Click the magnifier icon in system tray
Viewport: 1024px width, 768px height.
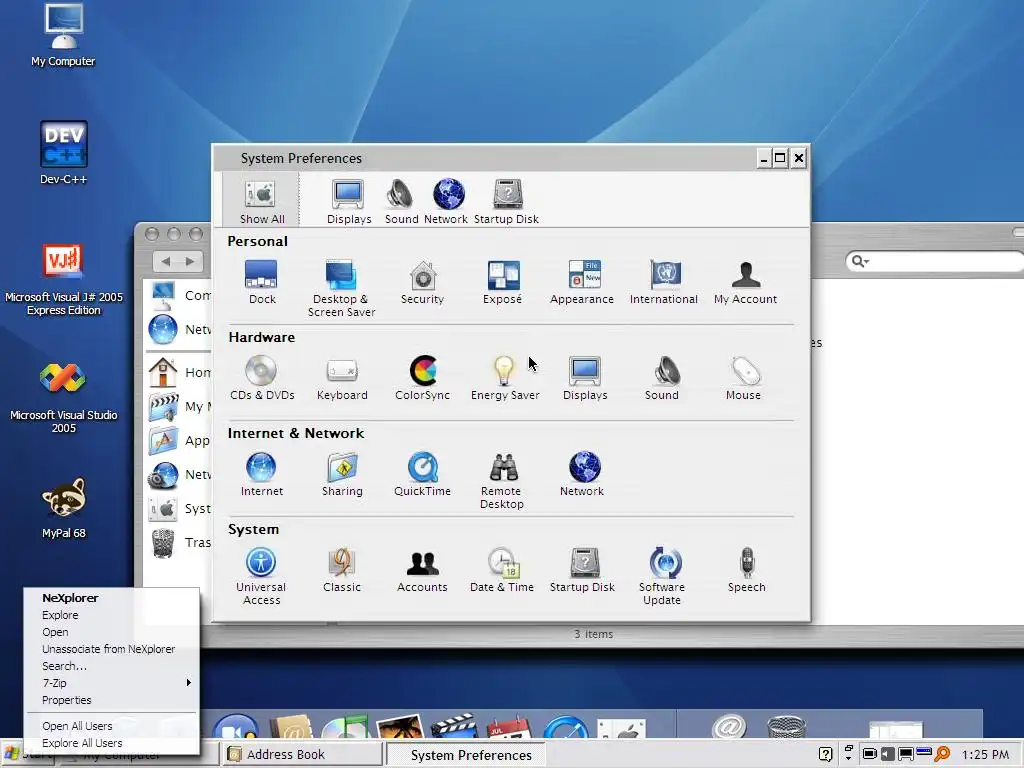942,754
